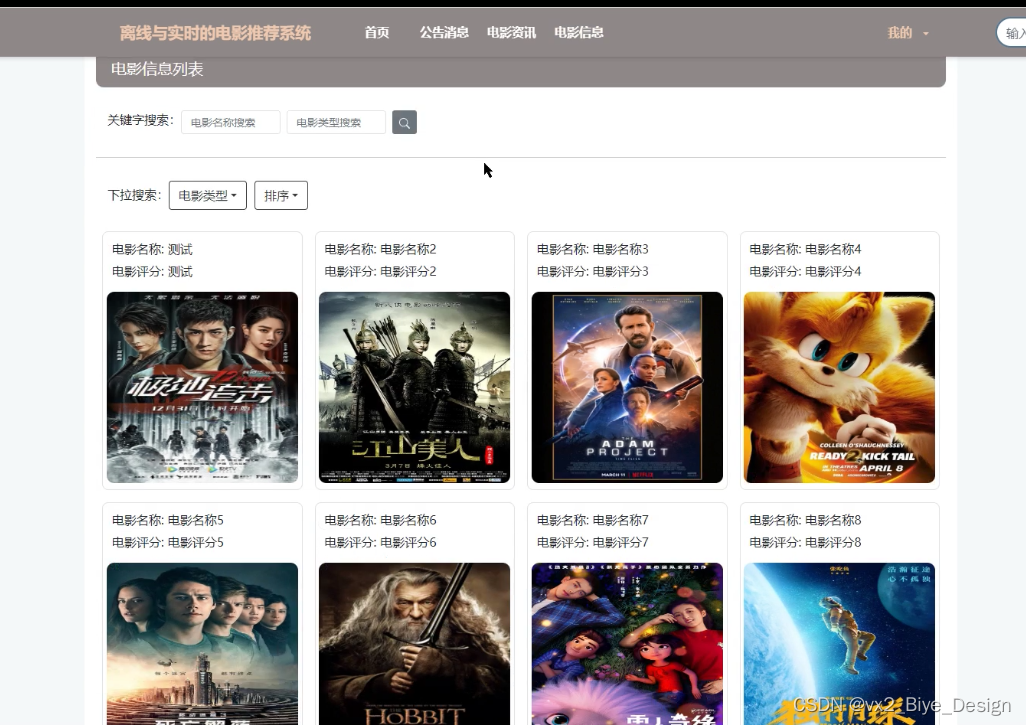This screenshot has width=1026, height=725.
Task: Open the Hobbit movie poster
Action: click(x=414, y=644)
